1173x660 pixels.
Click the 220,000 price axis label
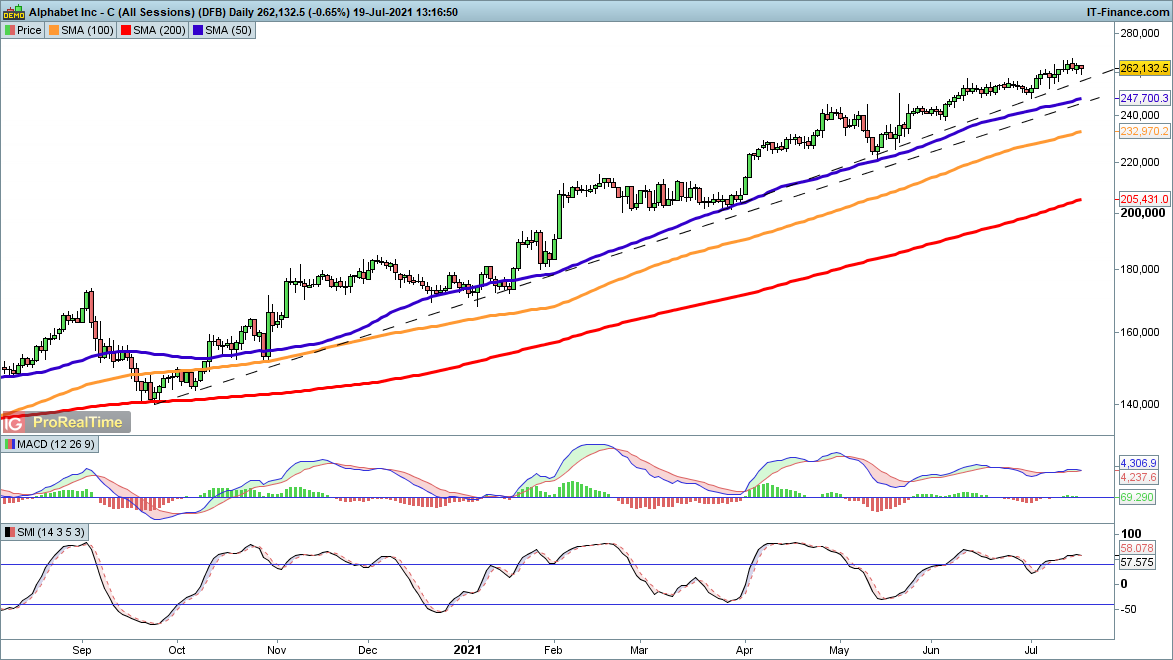click(1140, 162)
